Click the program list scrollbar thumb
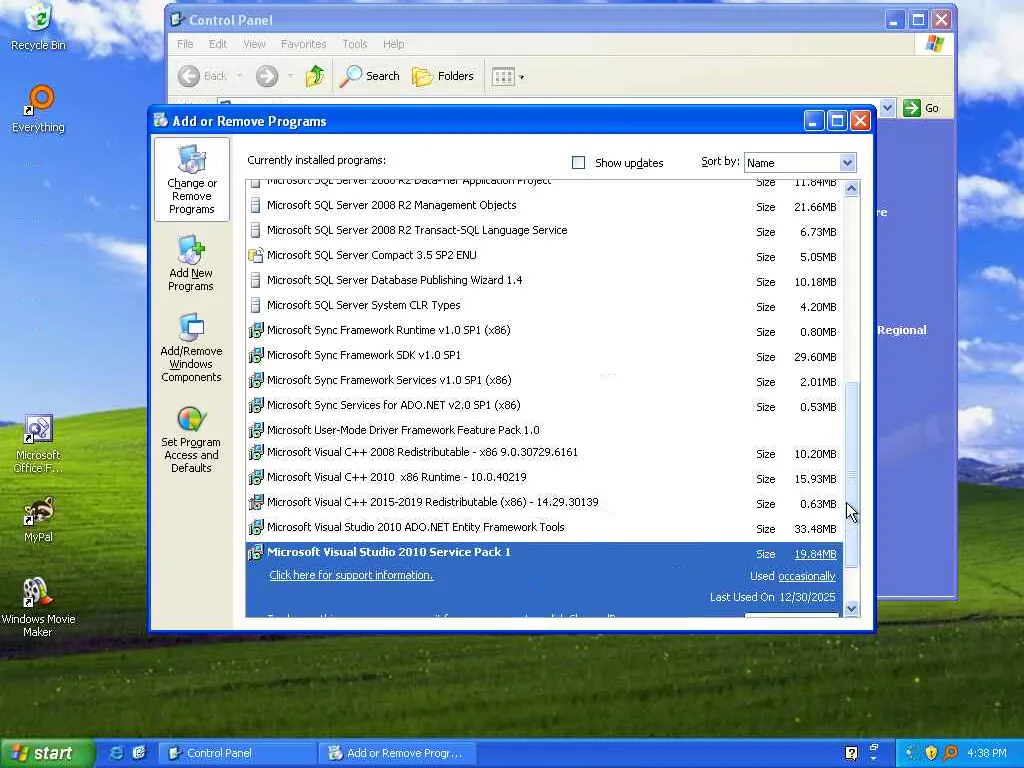The height and width of the screenshot is (768, 1024). point(851,475)
